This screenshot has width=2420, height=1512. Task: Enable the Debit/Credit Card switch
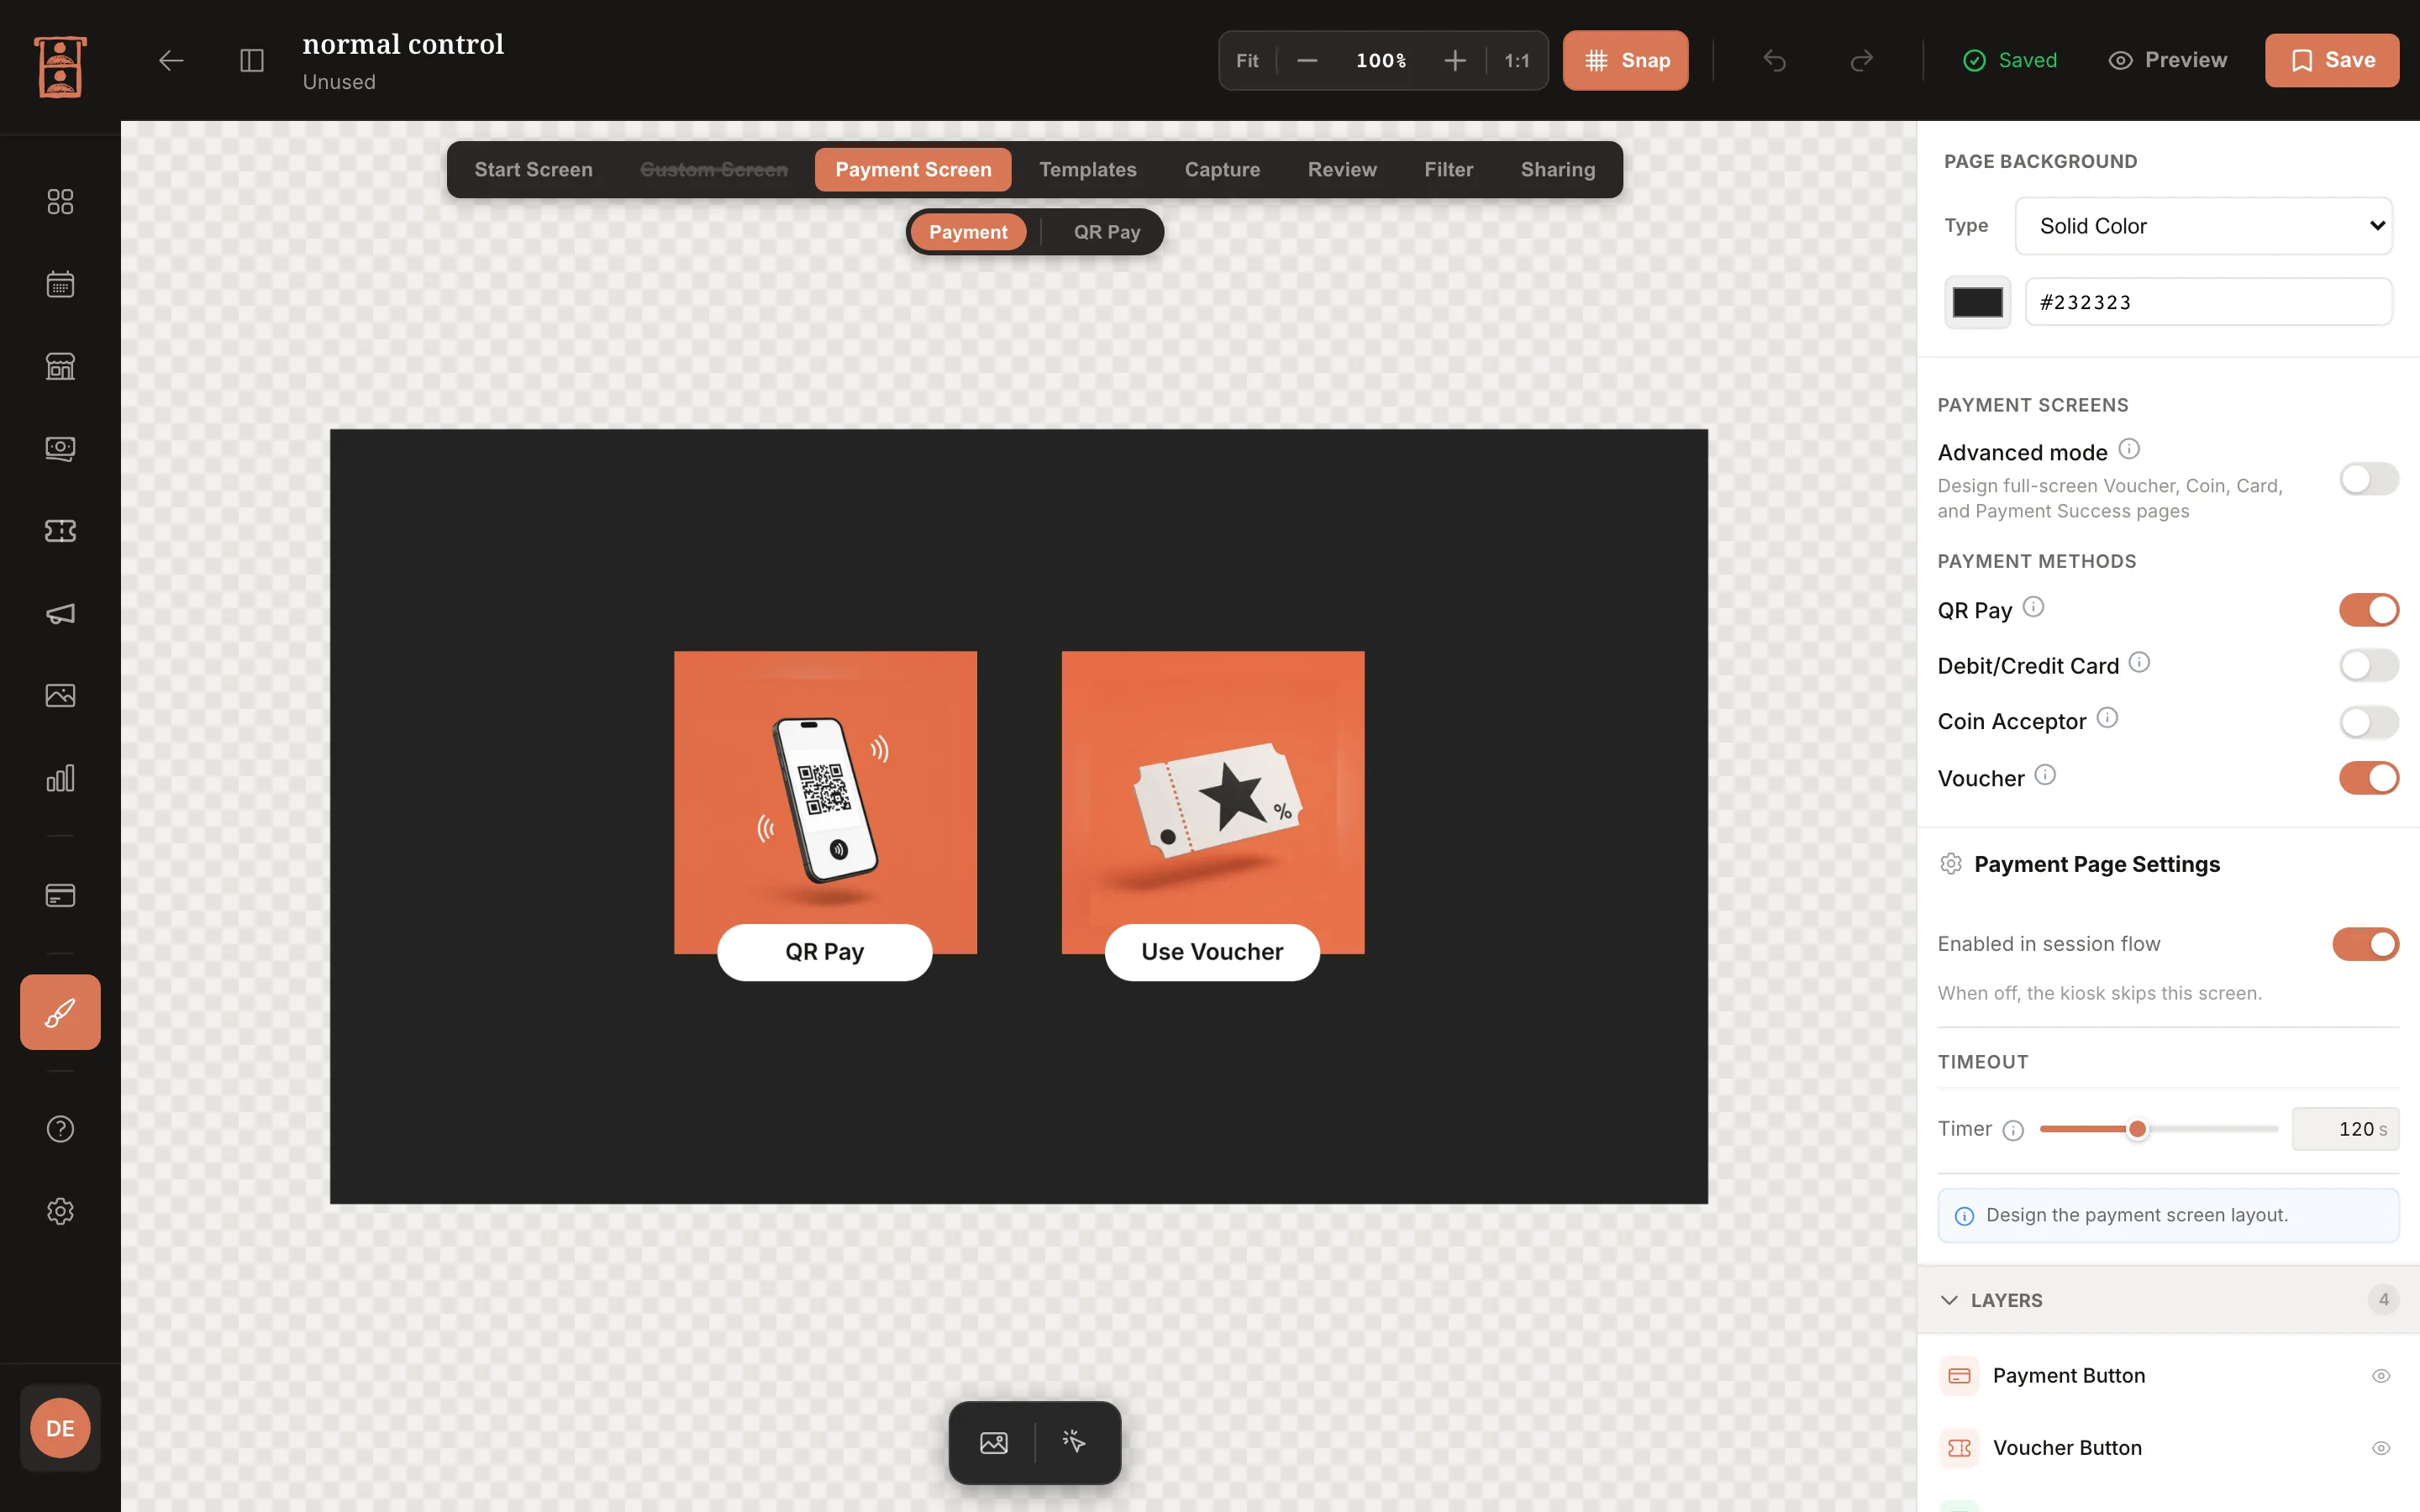[x=2369, y=665]
